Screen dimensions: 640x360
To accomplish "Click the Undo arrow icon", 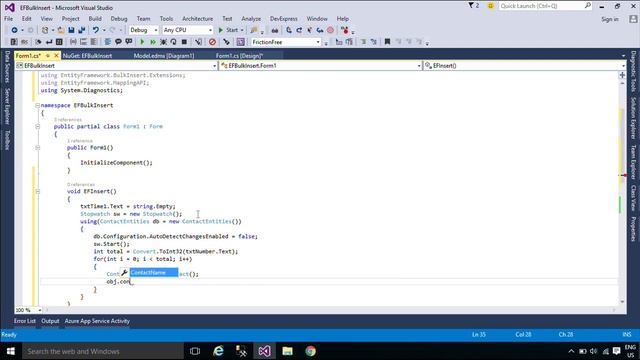I will click(96, 30).
